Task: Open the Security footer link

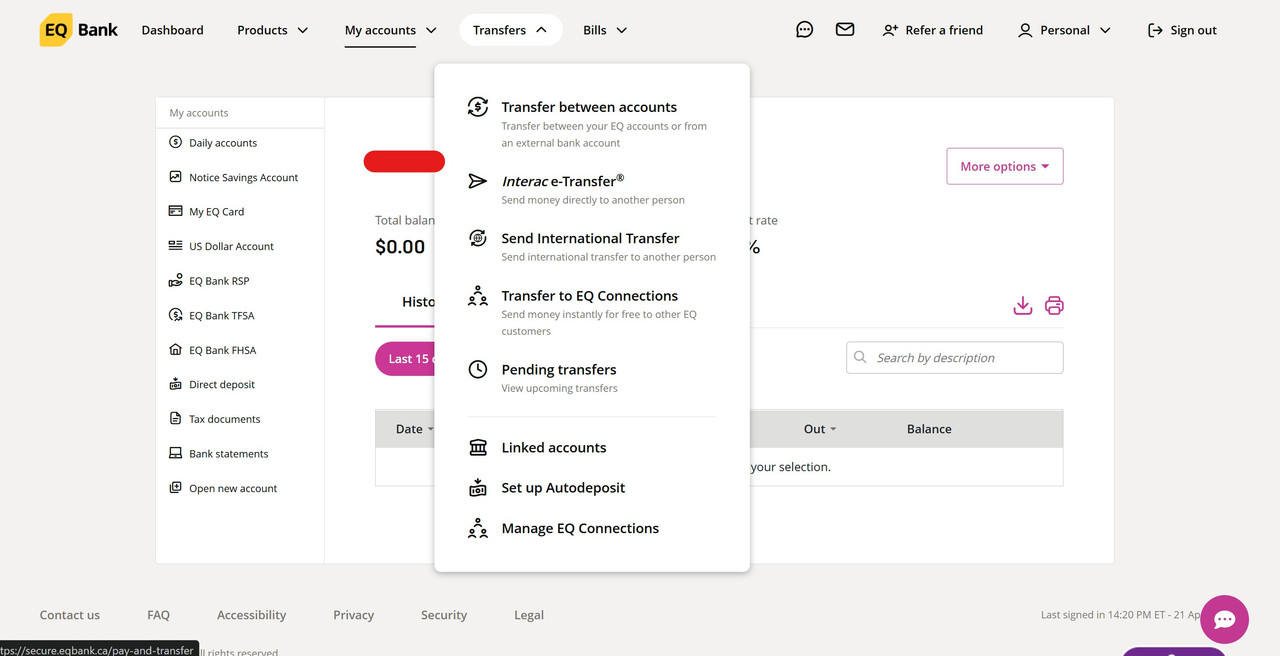Action: pyautogui.click(x=444, y=615)
